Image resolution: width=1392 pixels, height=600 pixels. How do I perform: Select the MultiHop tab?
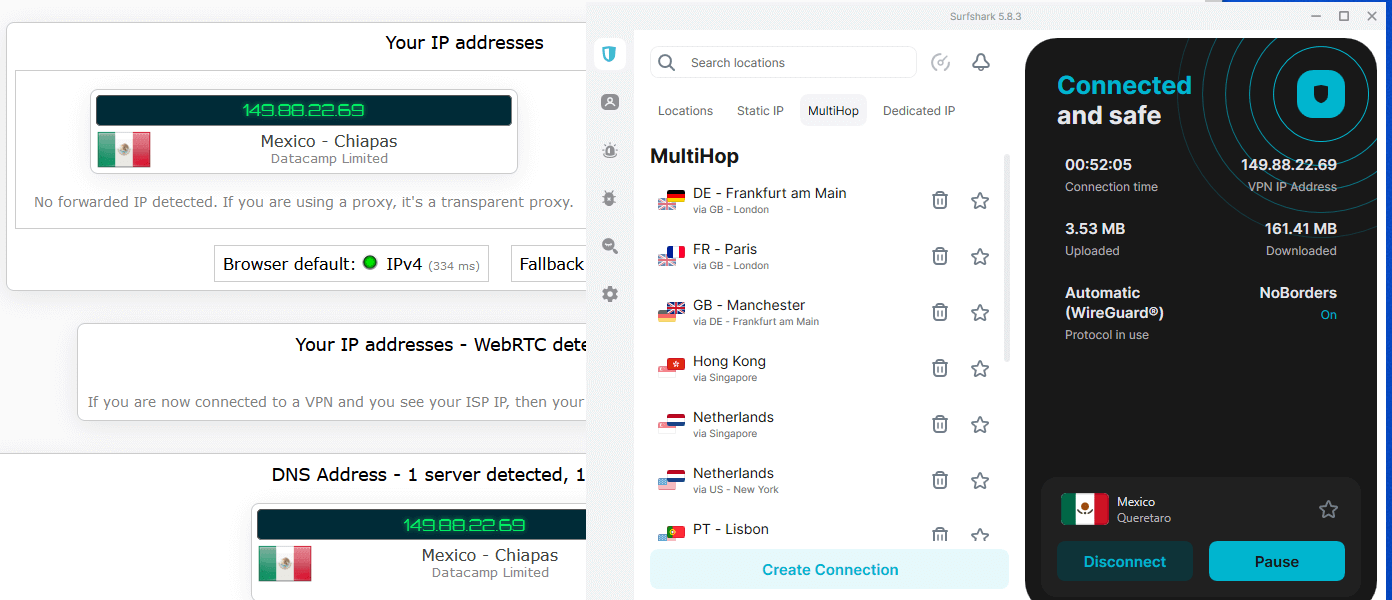[833, 111]
